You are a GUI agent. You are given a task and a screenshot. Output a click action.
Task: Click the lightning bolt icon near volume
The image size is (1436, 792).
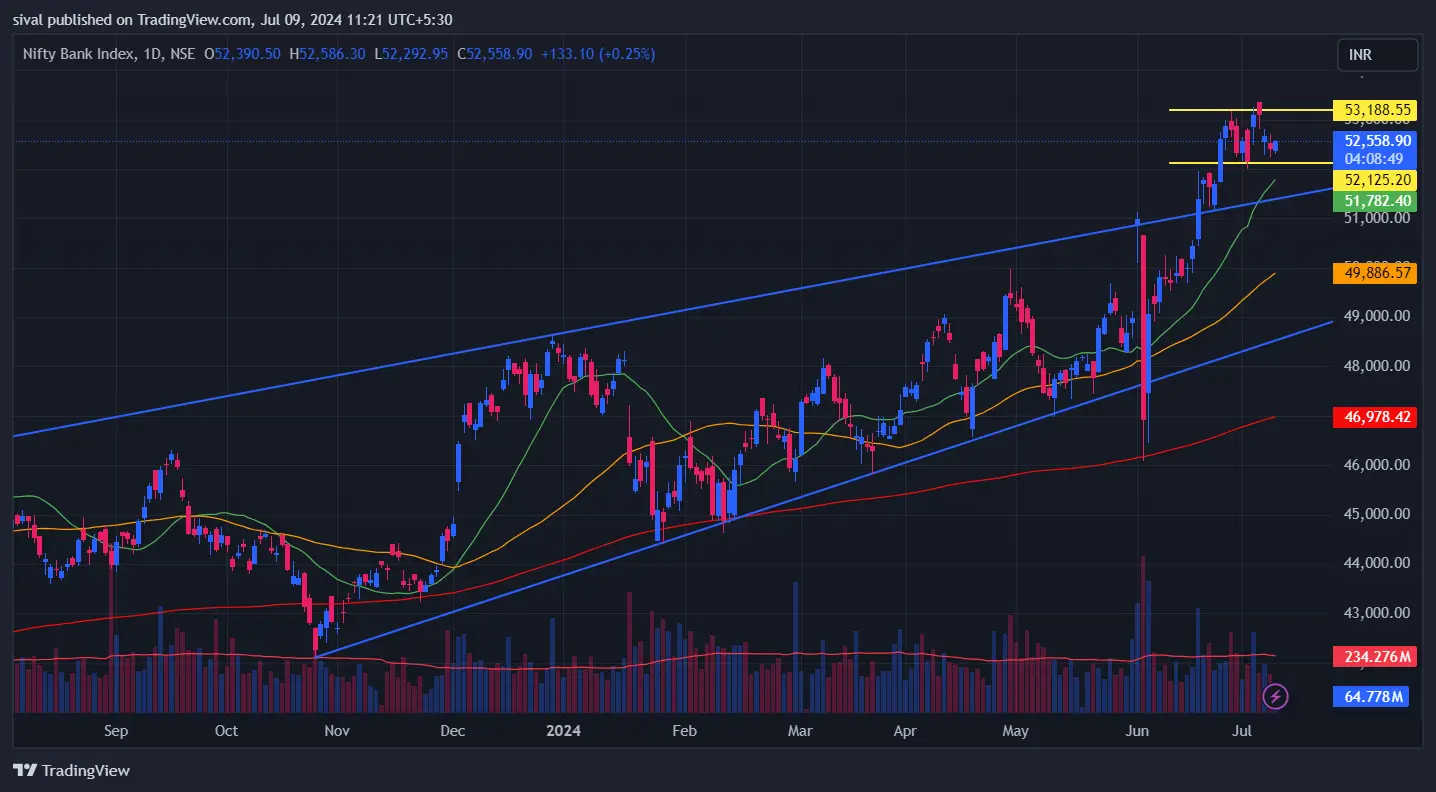coord(1275,696)
